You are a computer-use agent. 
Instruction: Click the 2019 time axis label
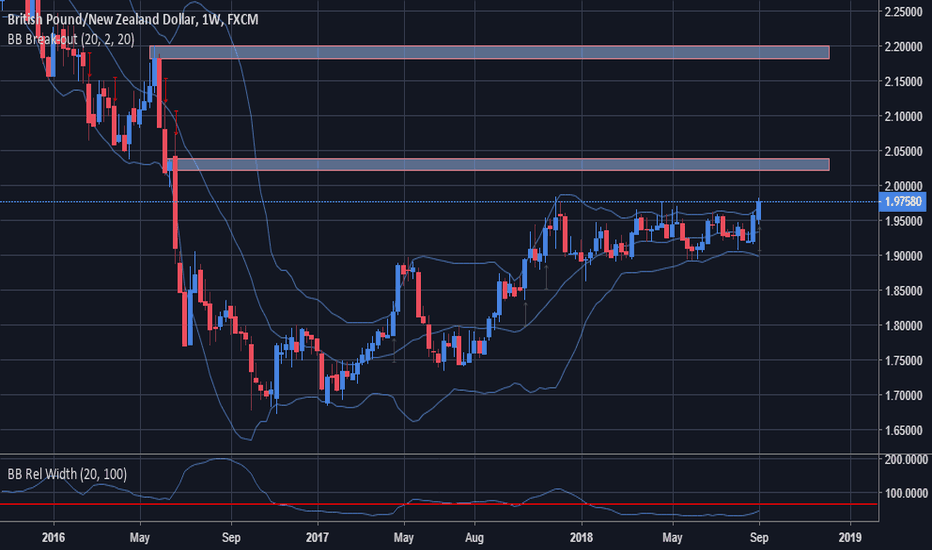[x=850, y=538]
